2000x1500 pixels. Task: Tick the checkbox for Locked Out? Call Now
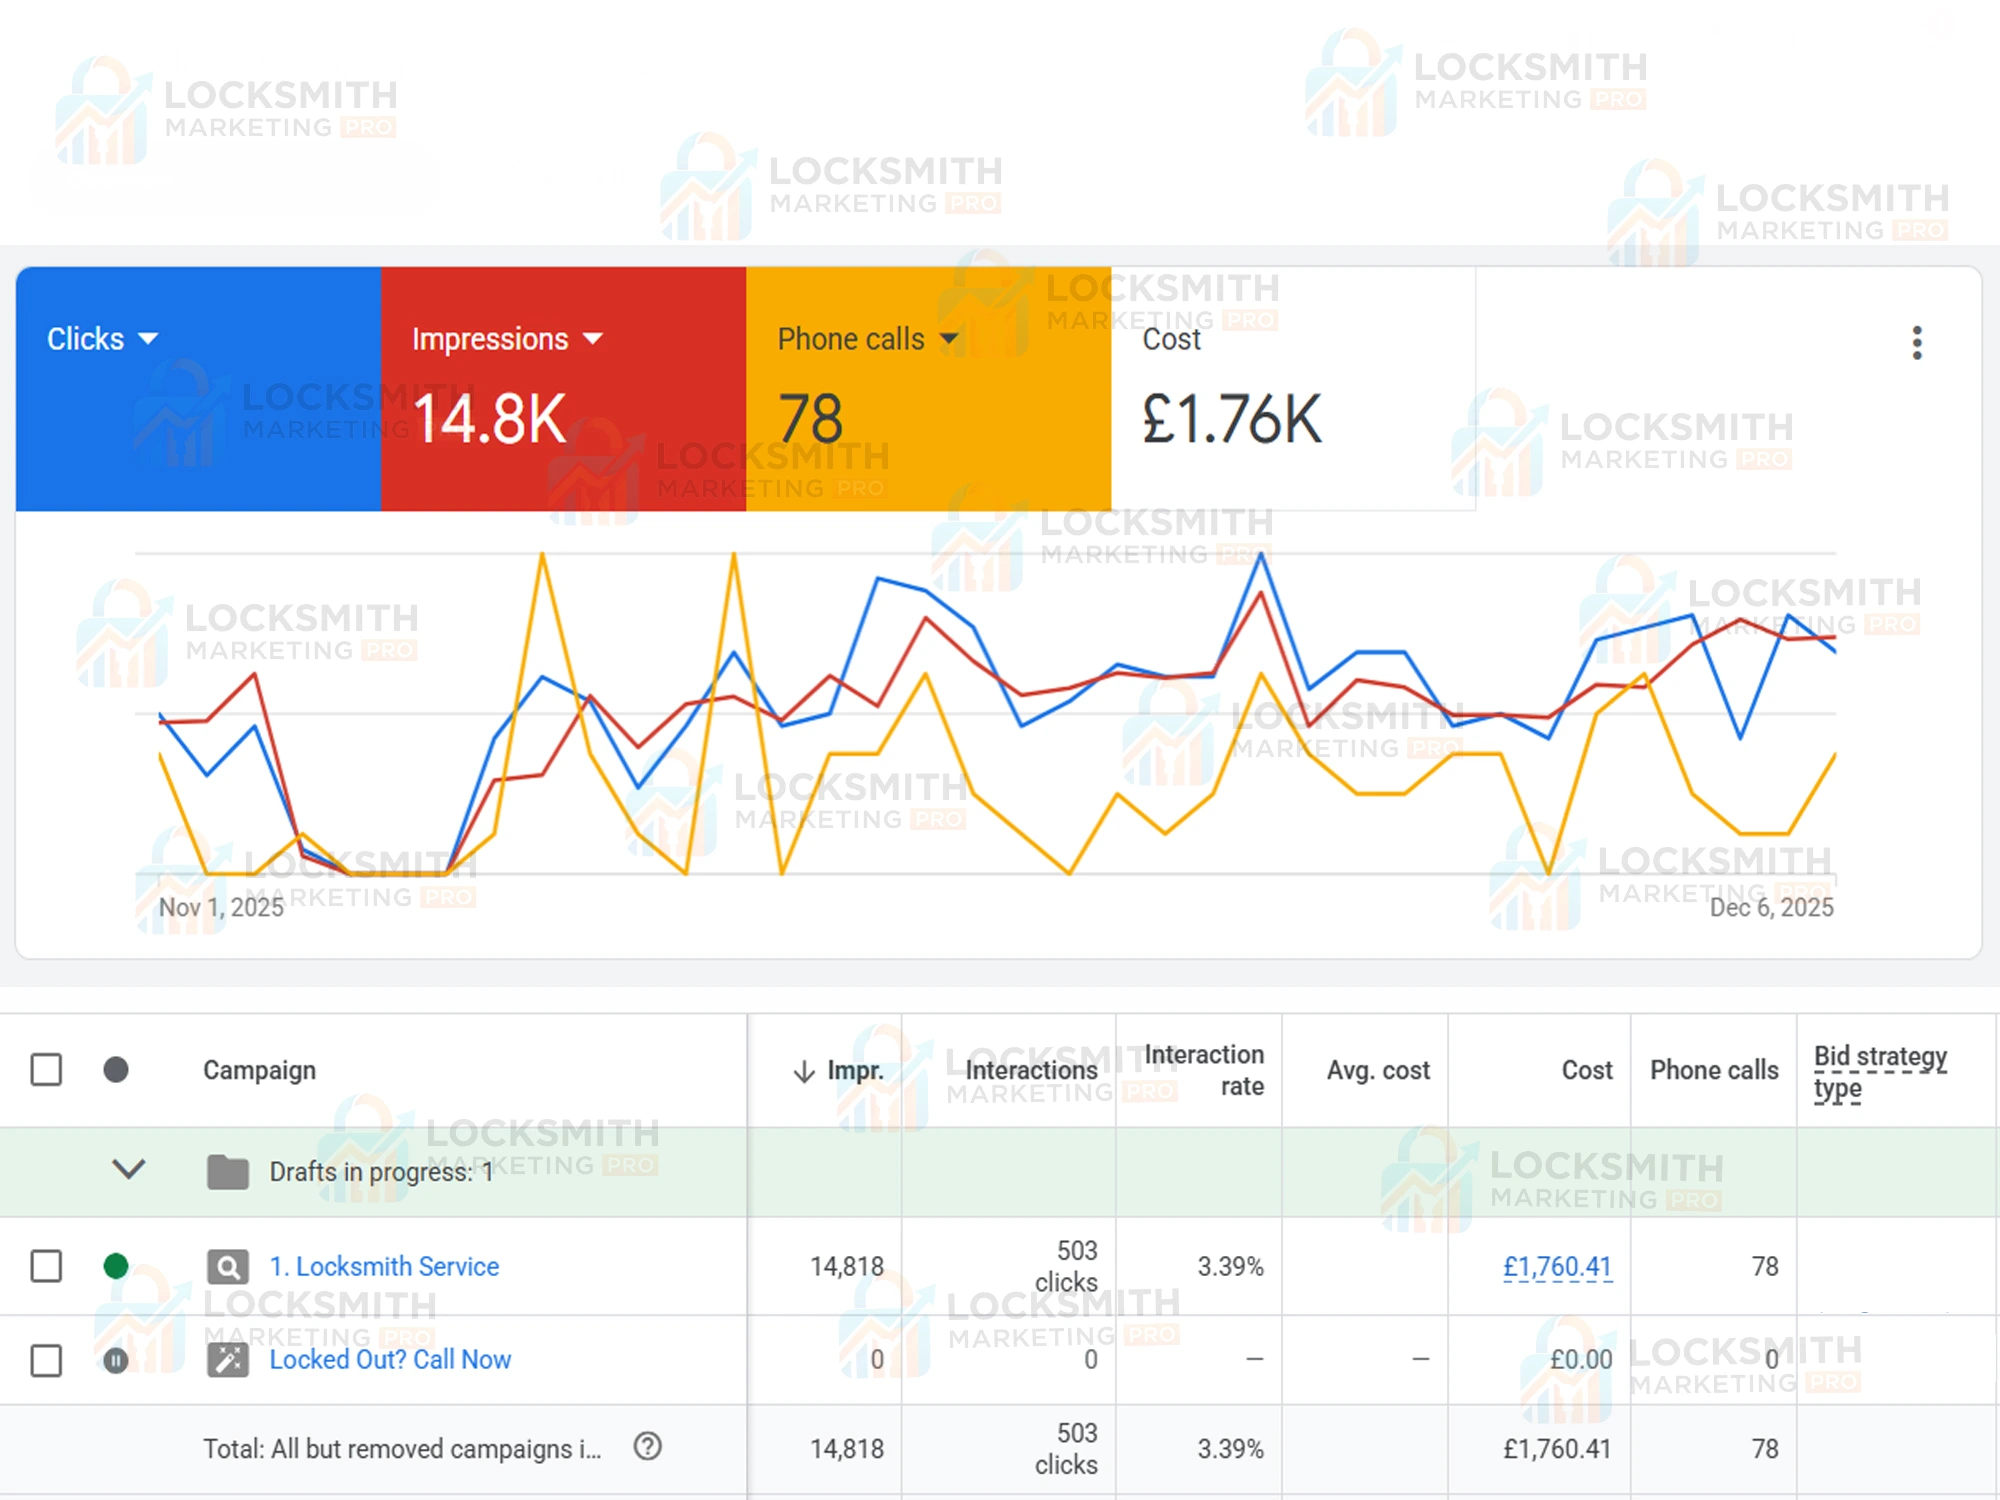pos(46,1359)
